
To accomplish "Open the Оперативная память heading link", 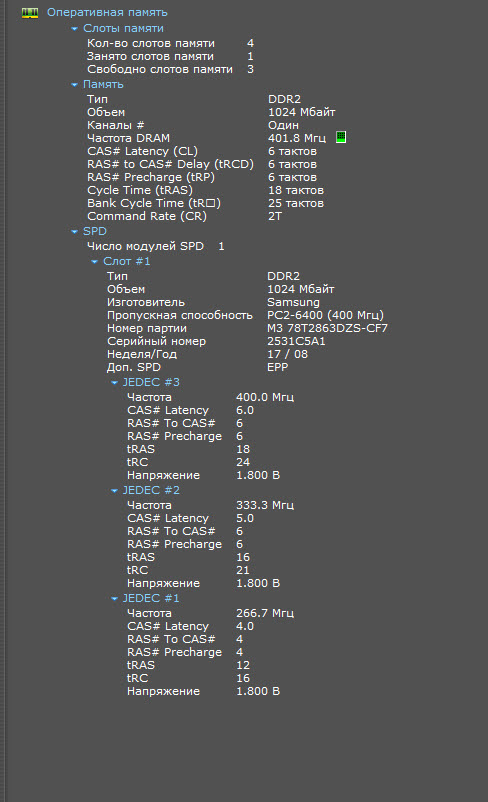I will tap(107, 12).
